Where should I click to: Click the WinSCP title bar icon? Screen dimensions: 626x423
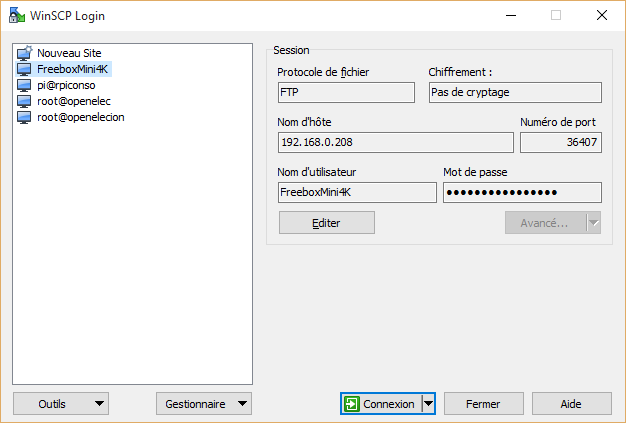17,16
